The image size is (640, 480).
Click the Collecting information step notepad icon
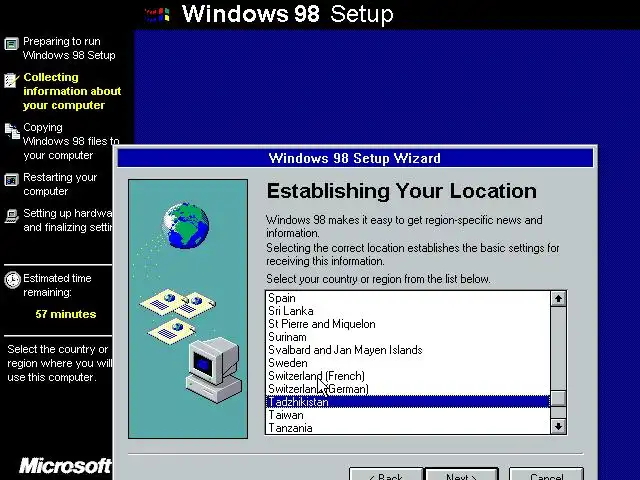(x=11, y=80)
